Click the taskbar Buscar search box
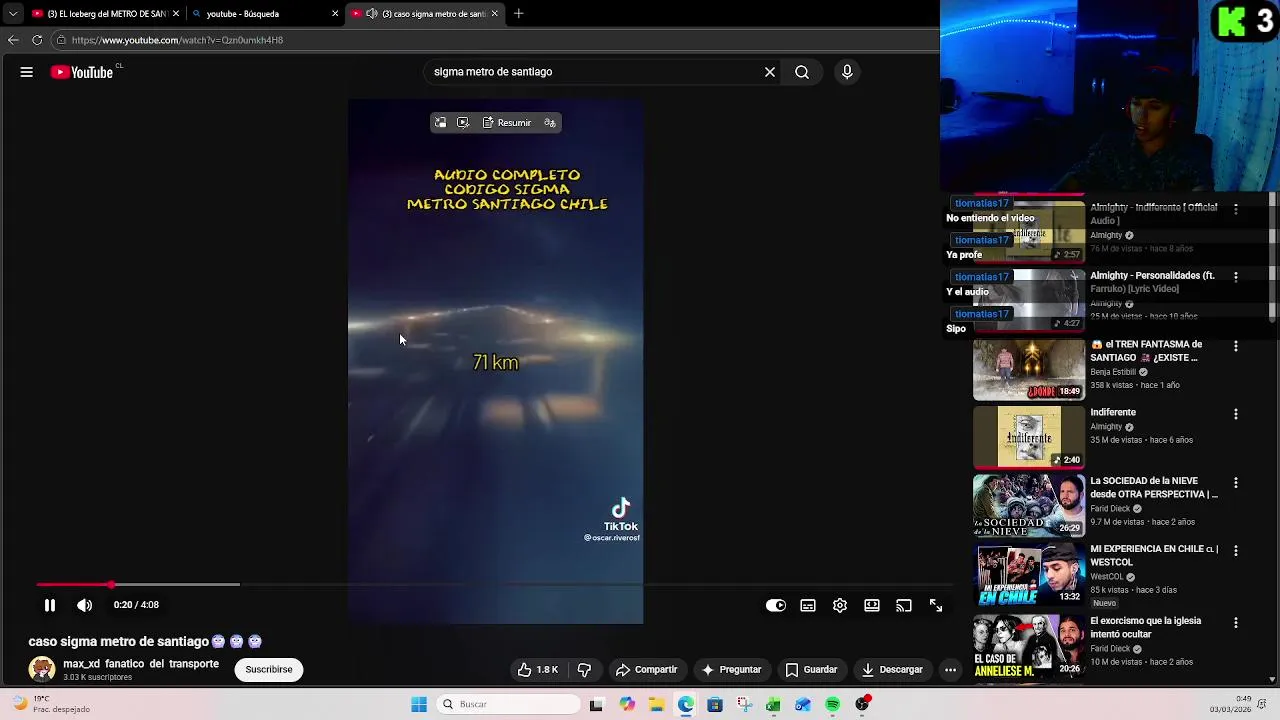Viewport: 1280px width, 720px height. tap(509, 705)
